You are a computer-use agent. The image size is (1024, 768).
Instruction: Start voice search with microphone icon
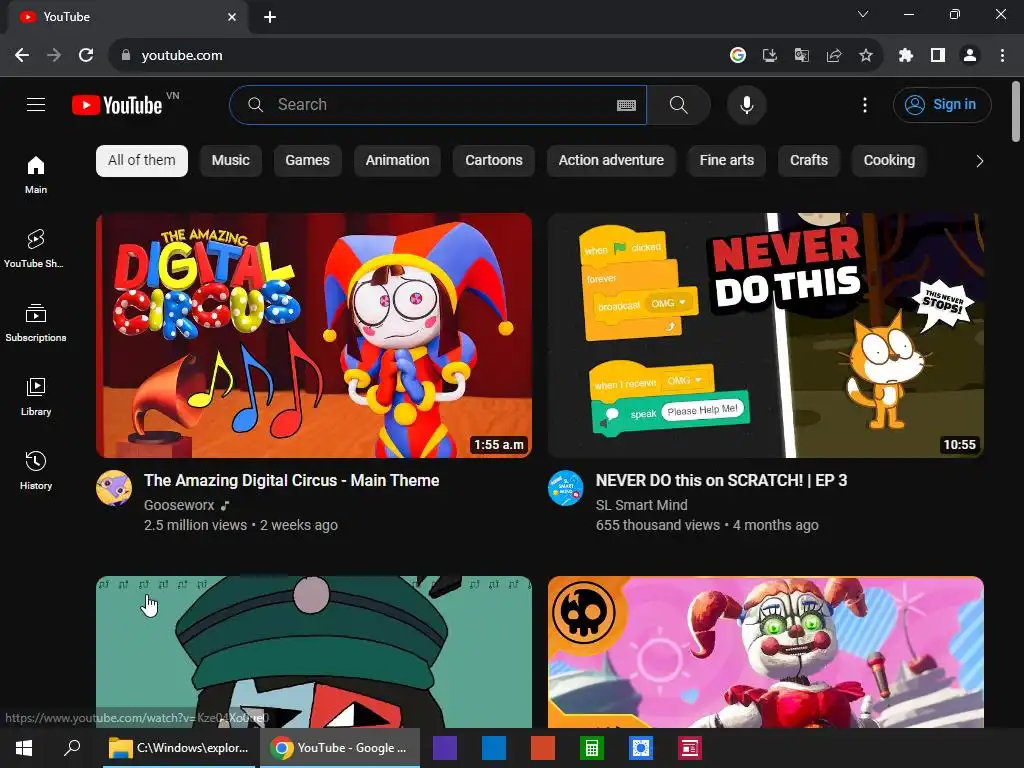pos(746,104)
